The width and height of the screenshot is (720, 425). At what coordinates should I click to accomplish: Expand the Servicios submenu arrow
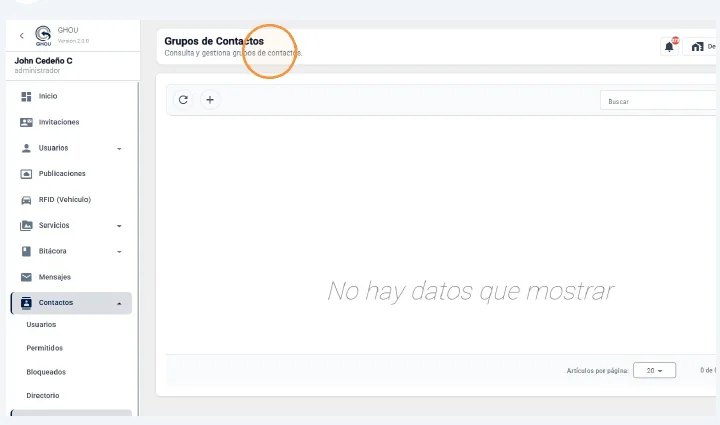coord(119,226)
